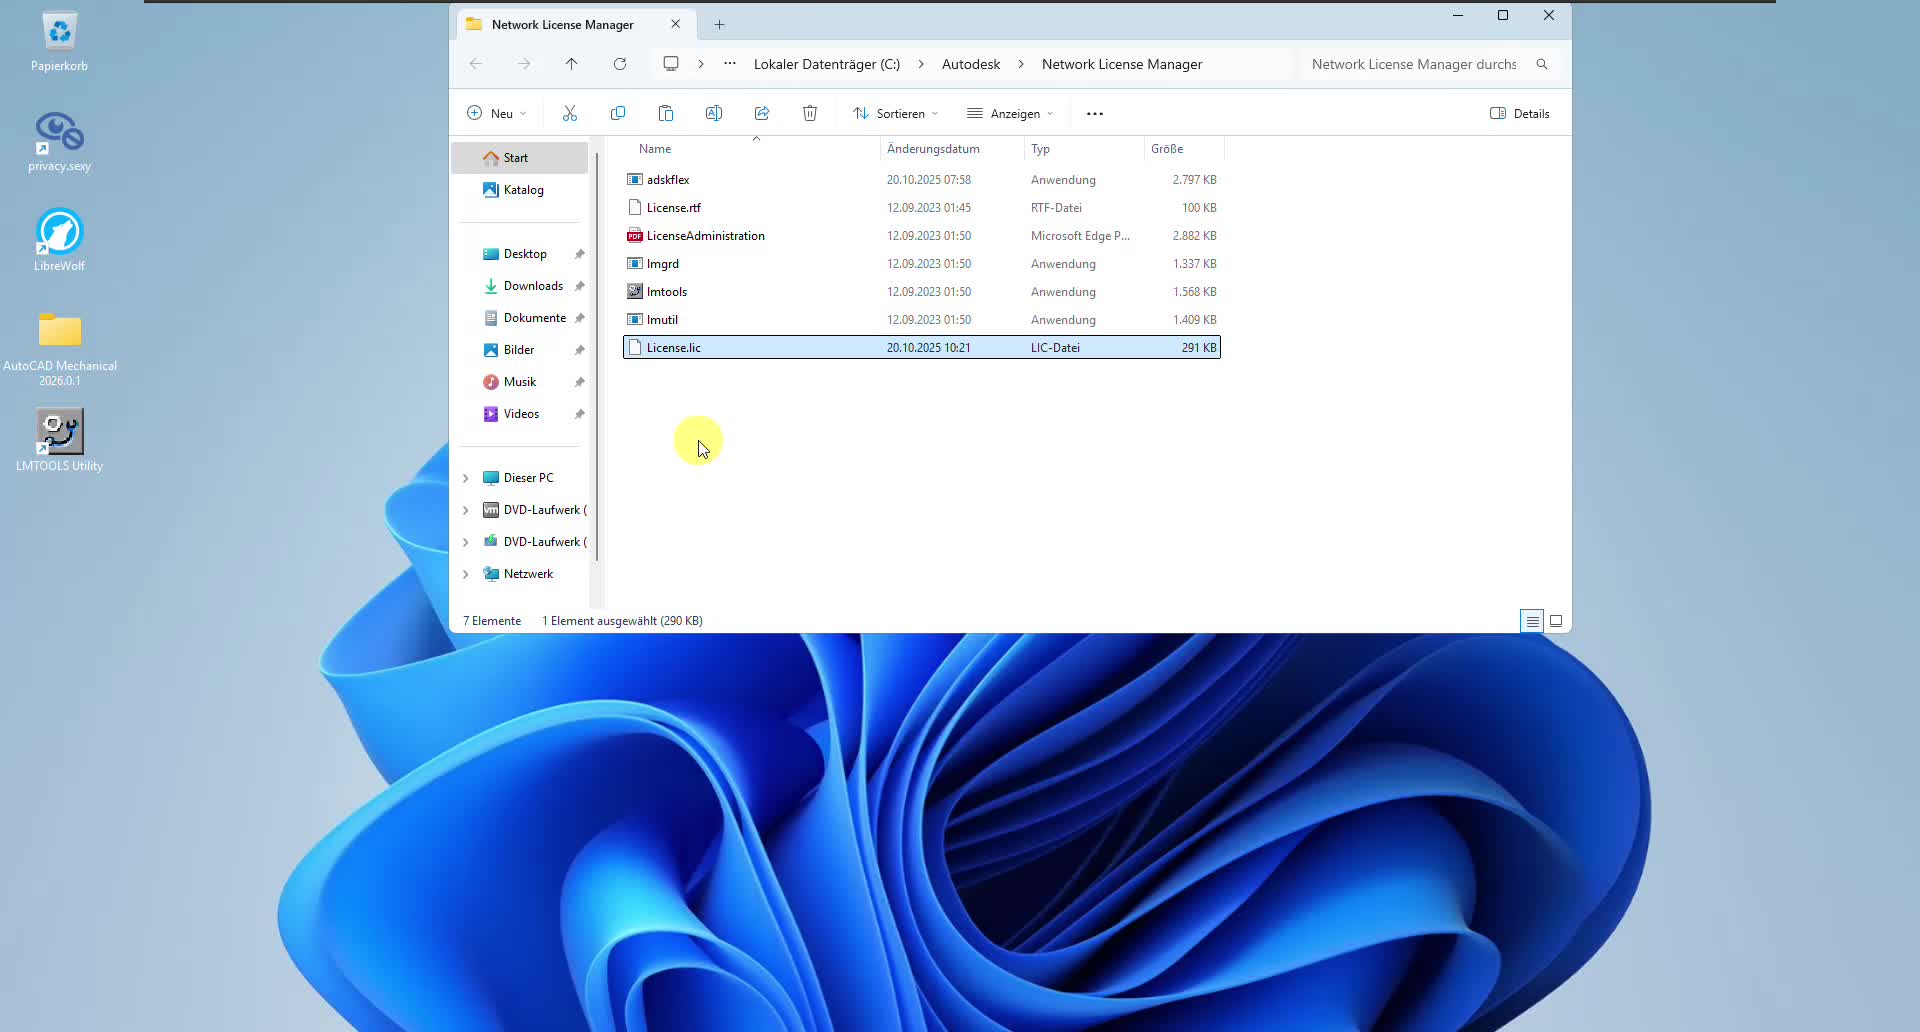Click Autodesk in the breadcrumb path
1920x1032 pixels.
point(970,64)
